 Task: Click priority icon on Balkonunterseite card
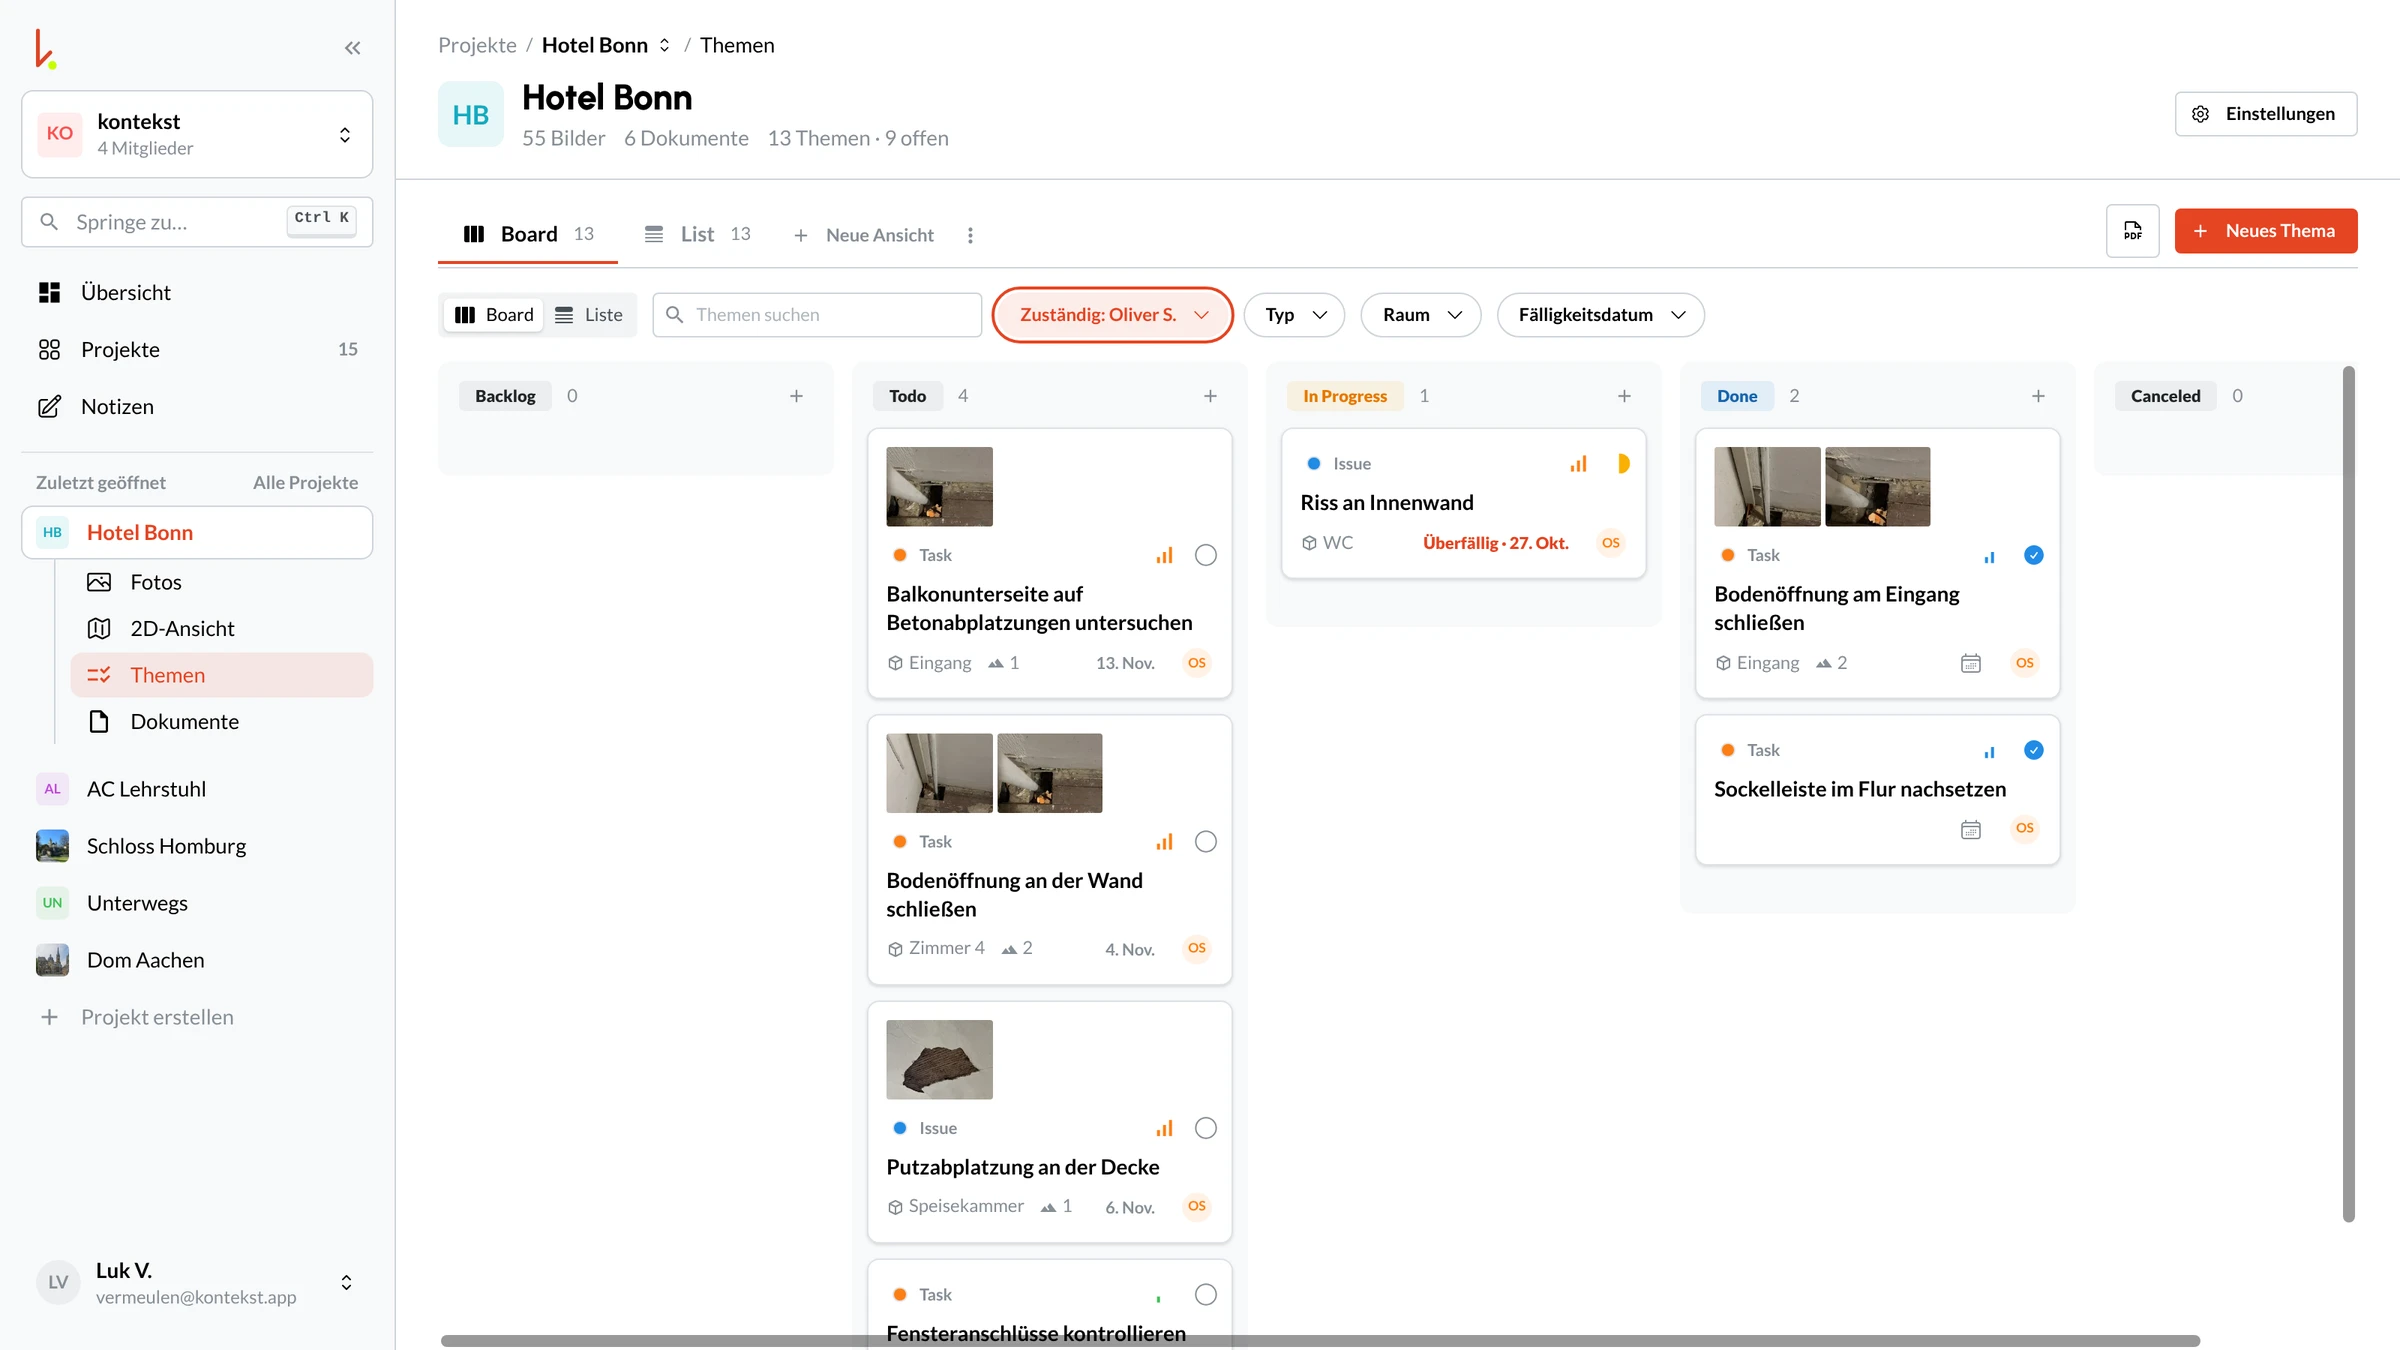click(1164, 555)
